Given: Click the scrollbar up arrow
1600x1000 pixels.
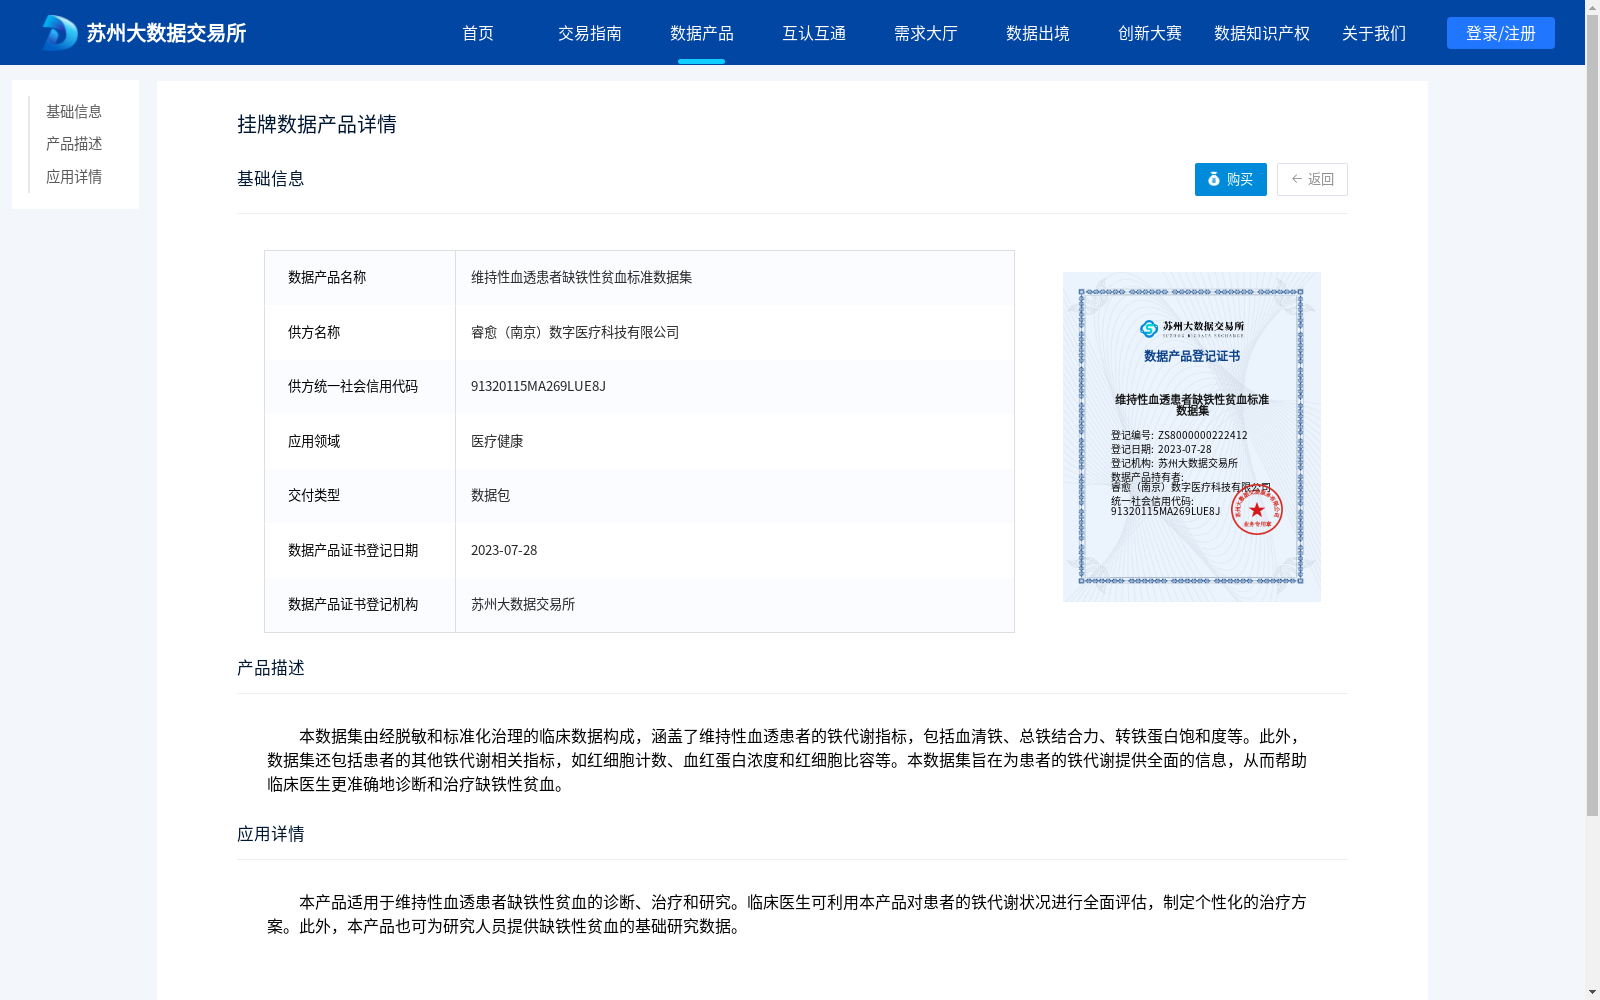Looking at the screenshot, I should coord(1592,7).
